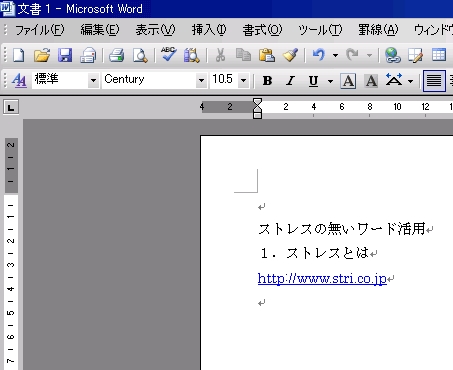This screenshot has width=453, height=370.
Task: Expand the style dropdown showing 標準
Action: point(93,80)
